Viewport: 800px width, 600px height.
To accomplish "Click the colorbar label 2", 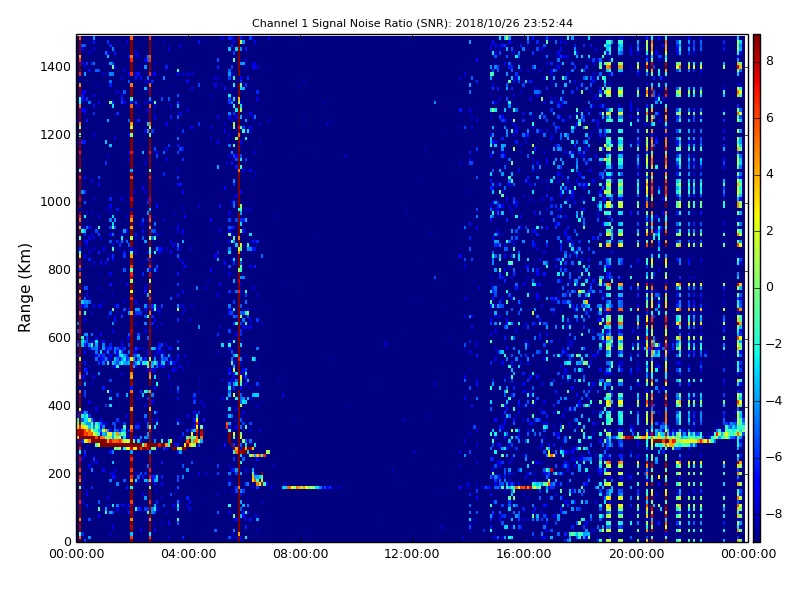I will point(770,231).
